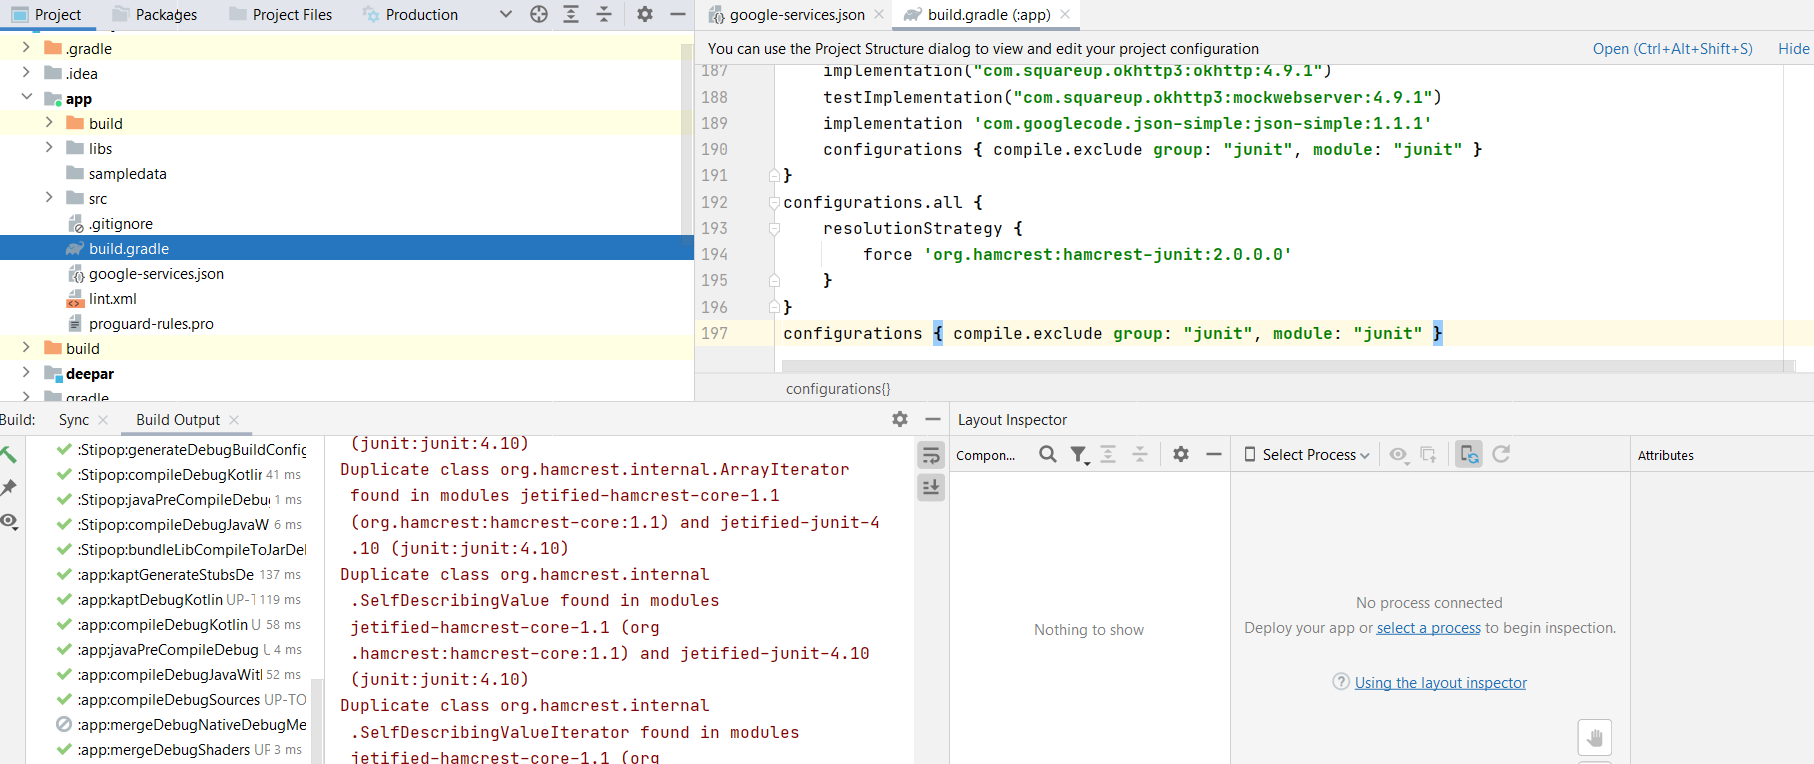Close the google-services.json editor tab

879,14
